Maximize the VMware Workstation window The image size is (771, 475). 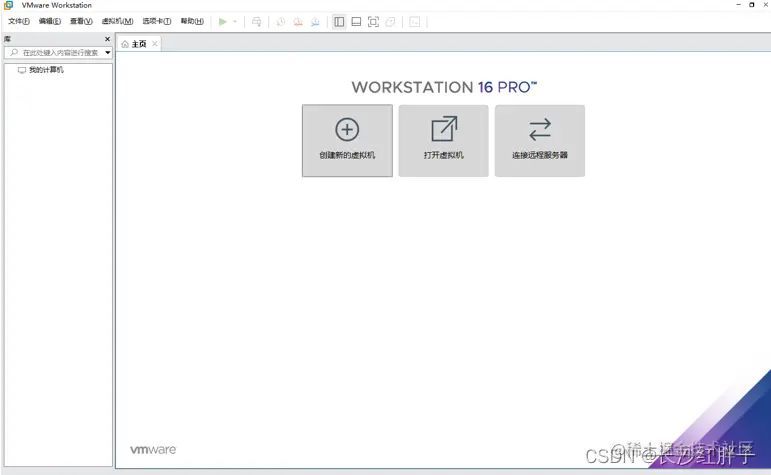[x=752, y=5]
